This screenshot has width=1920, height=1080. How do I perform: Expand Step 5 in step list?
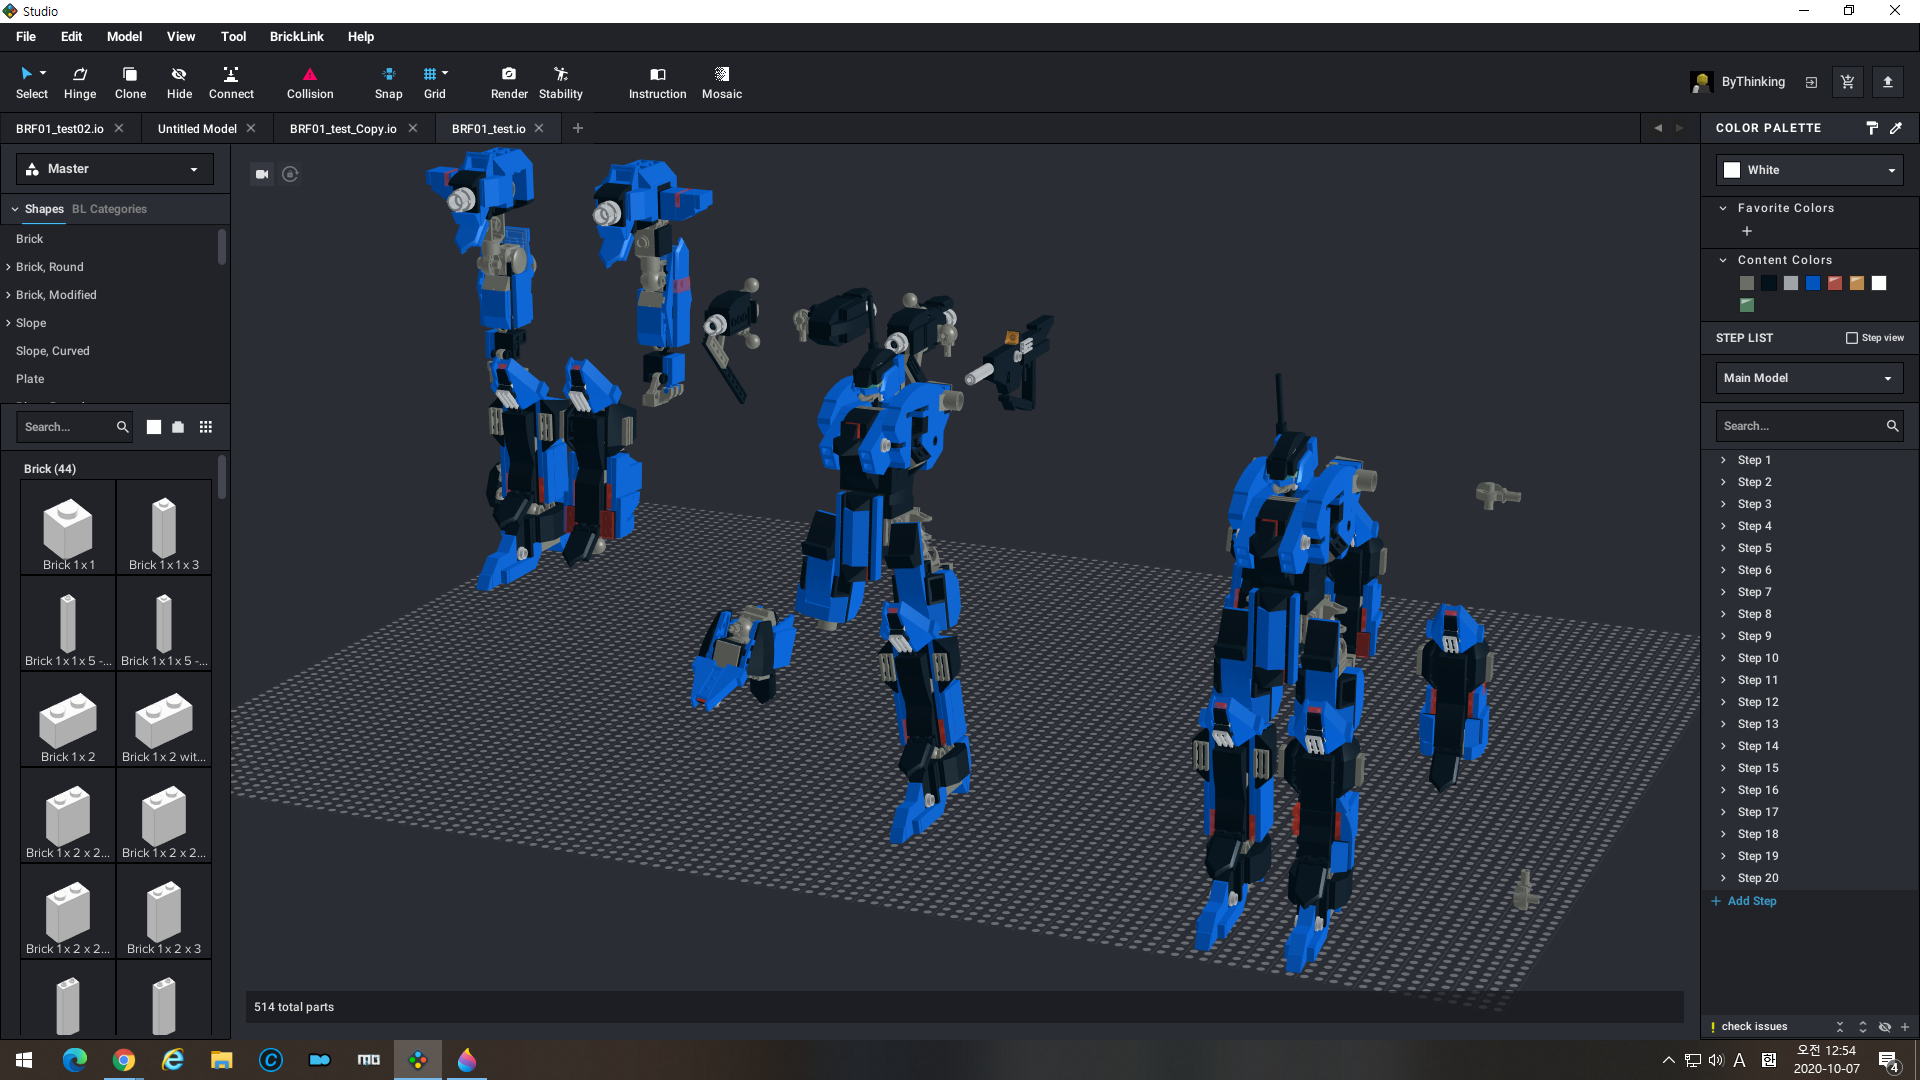pos(1723,548)
